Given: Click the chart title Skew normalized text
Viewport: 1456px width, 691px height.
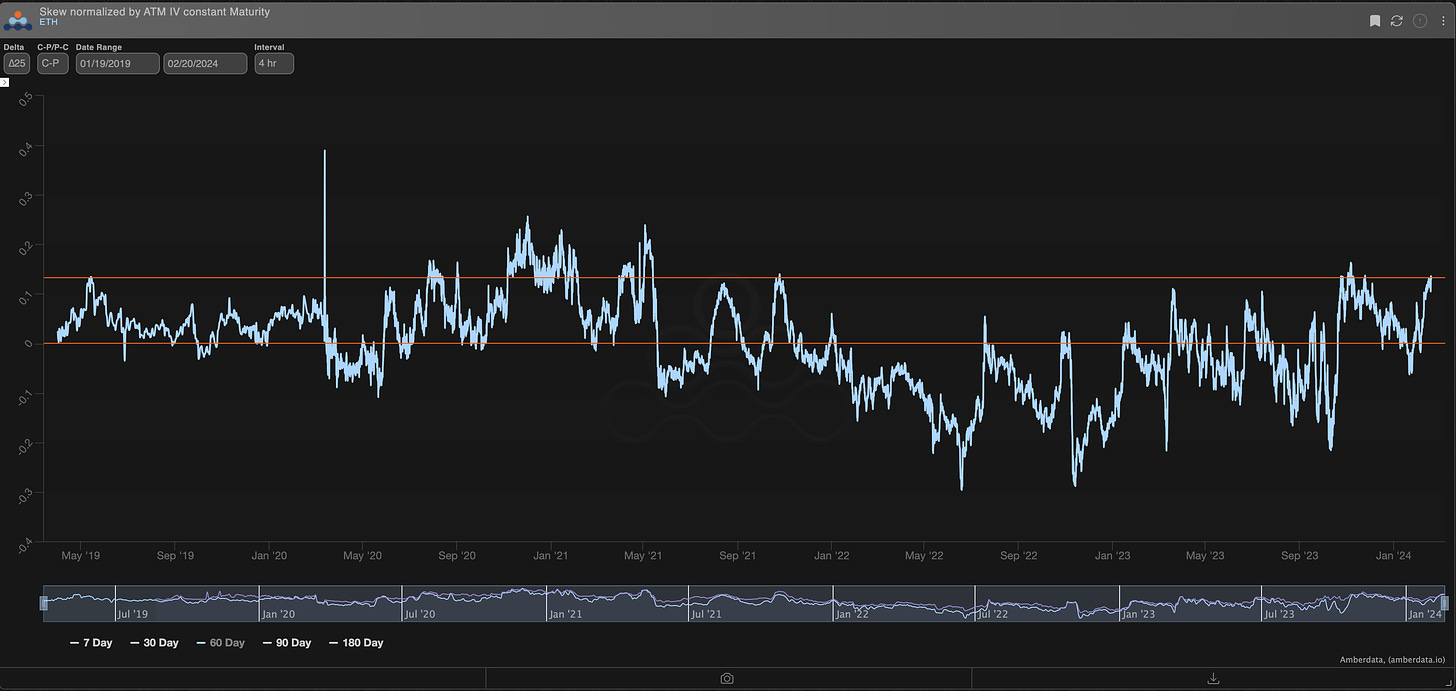Looking at the screenshot, I should coord(155,11).
